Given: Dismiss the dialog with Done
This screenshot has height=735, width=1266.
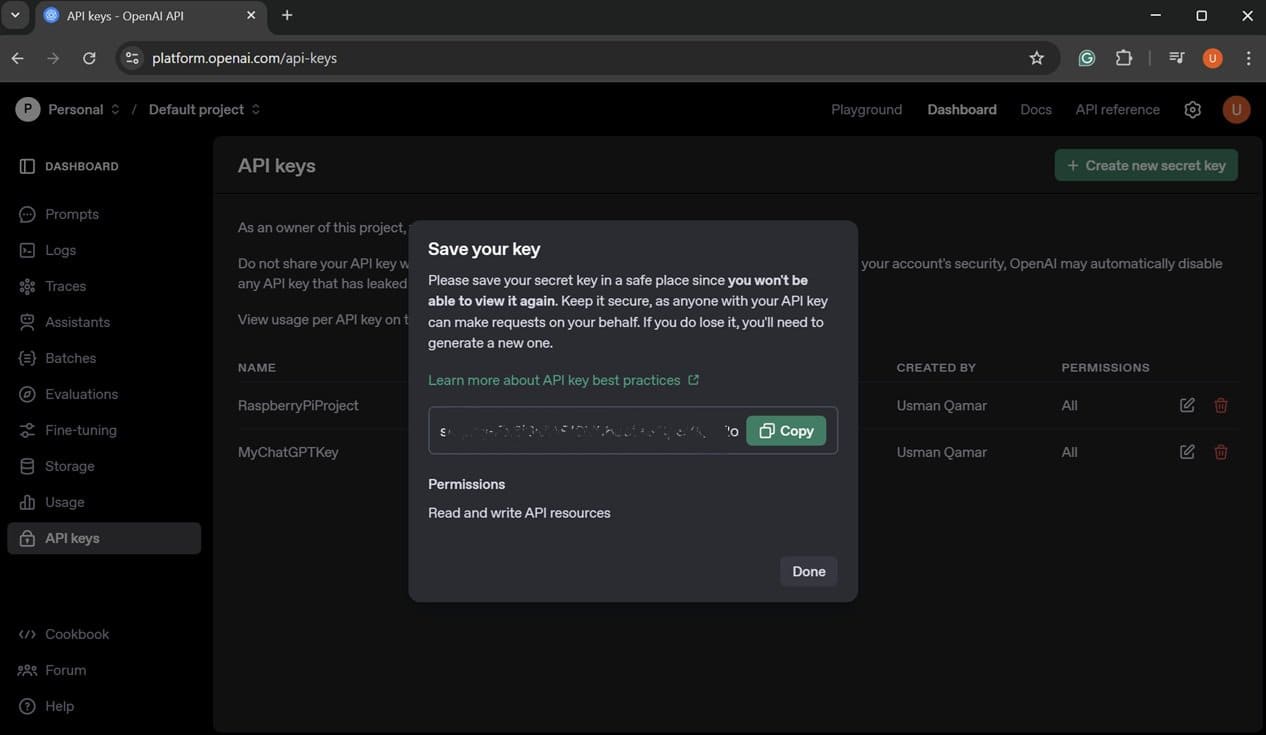Looking at the screenshot, I should tap(809, 572).
